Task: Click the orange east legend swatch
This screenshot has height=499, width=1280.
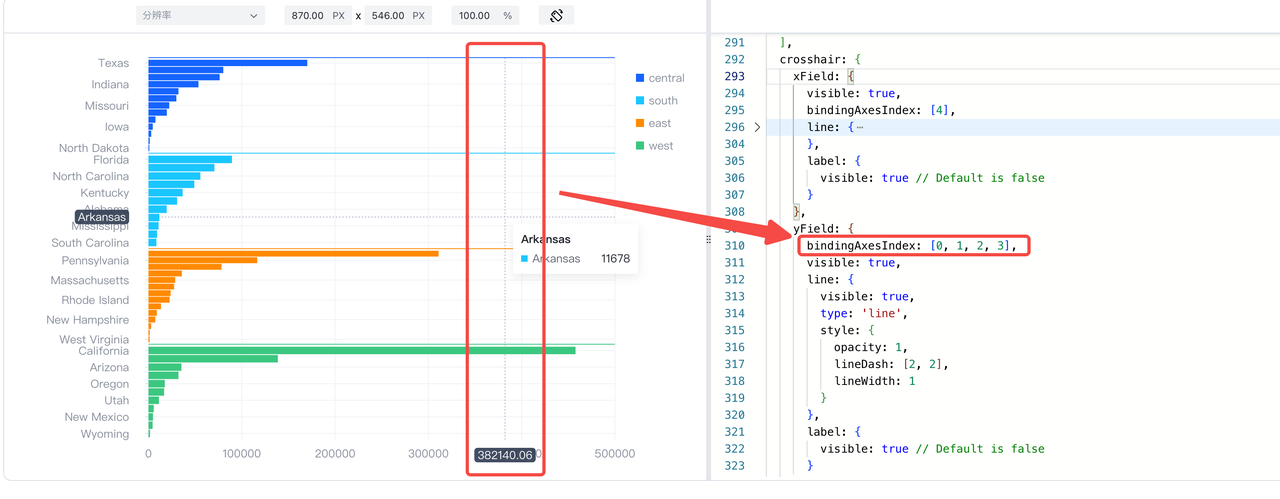Action: (x=640, y=123)
